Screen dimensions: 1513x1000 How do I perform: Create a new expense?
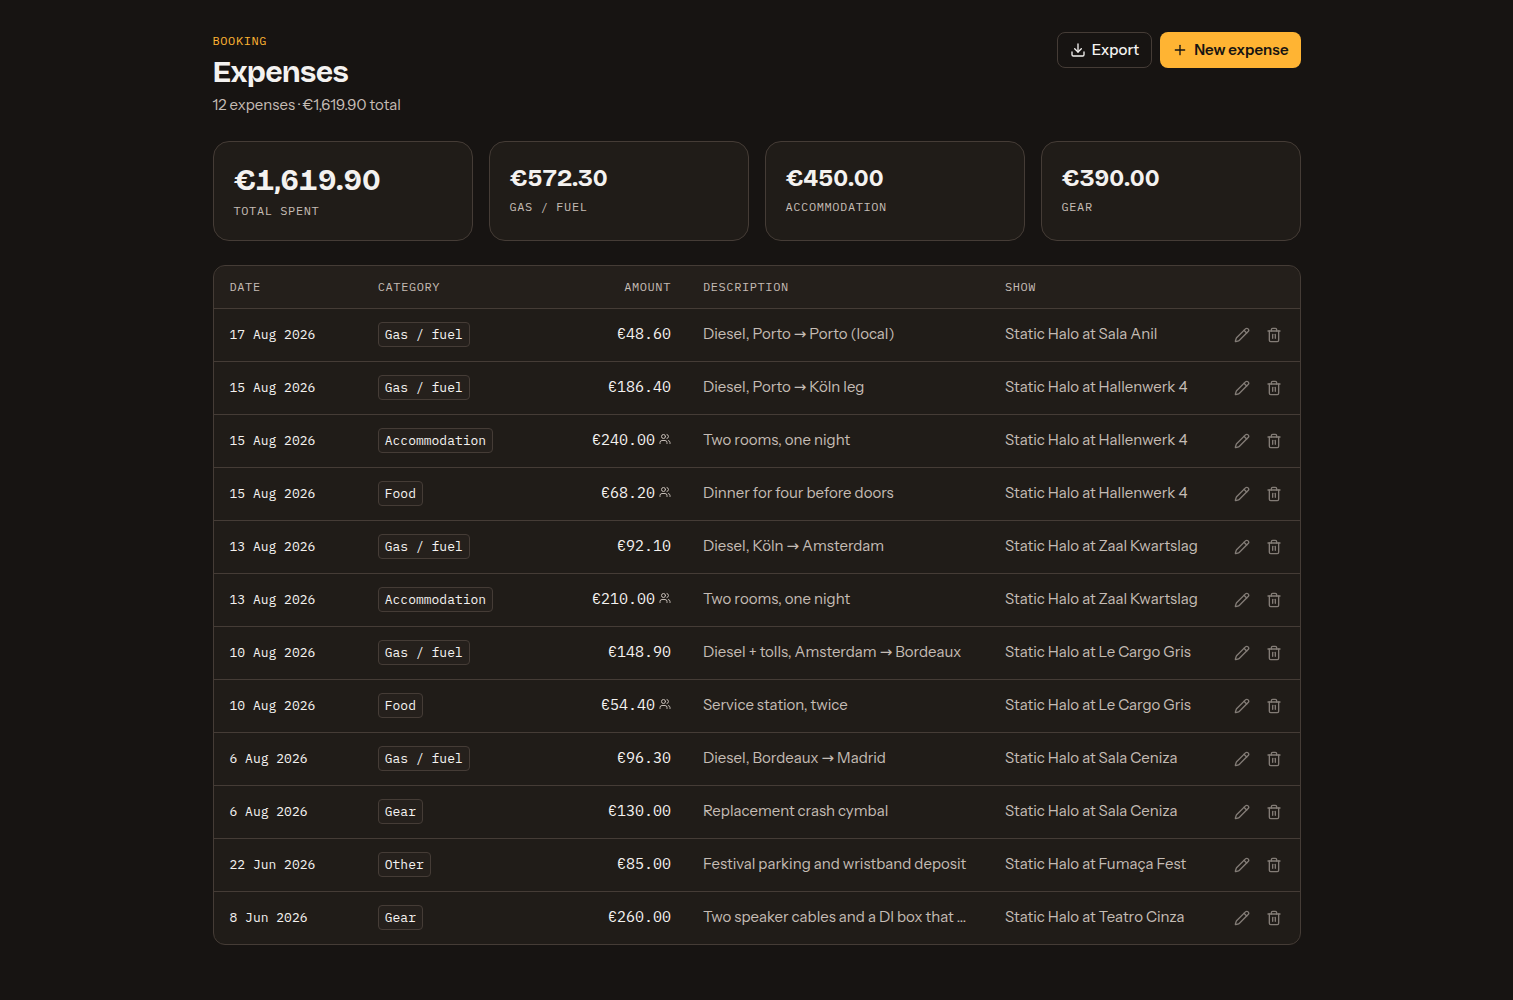1230,50
